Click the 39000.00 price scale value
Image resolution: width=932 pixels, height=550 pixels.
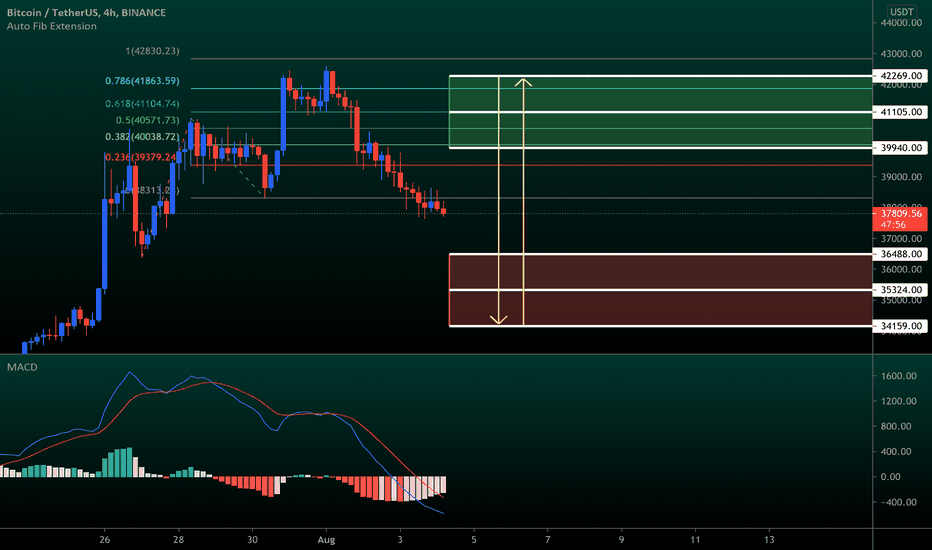coord(901,177)
